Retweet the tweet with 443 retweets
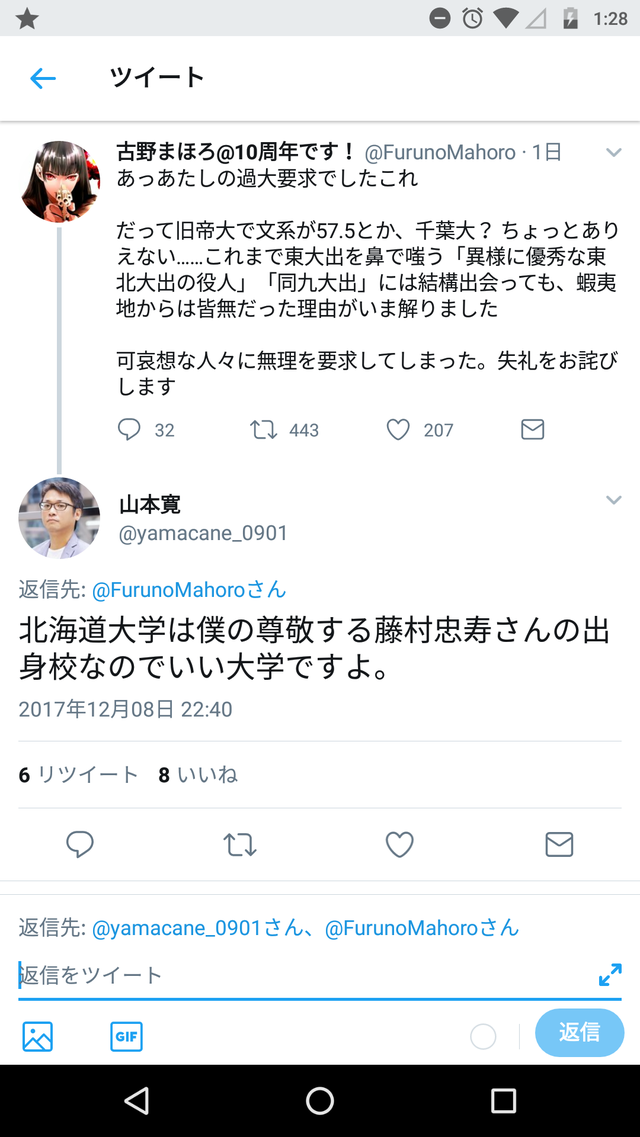This screenshot has width=640, height=1137. click(264, 430)
